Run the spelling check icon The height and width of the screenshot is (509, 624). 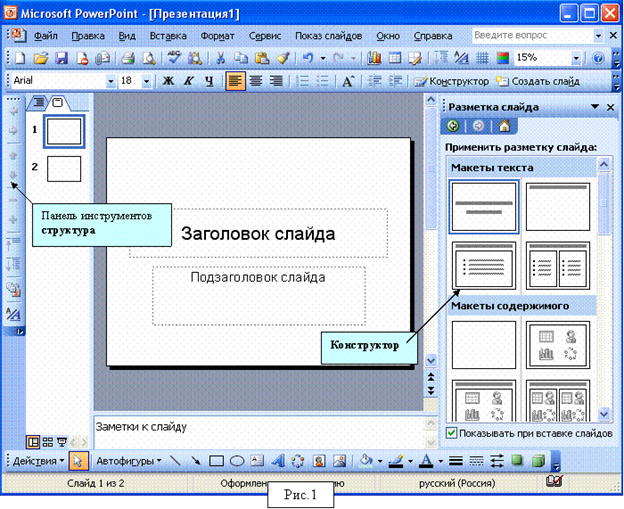174,58
